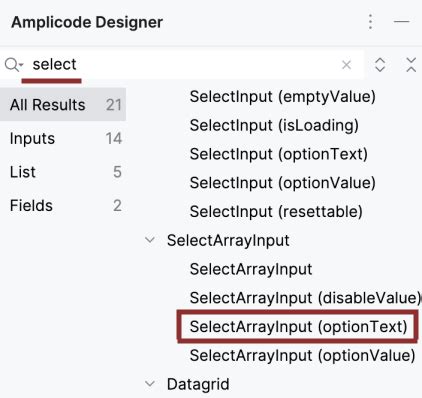
Task: Show the All Results category
Action: (63, 105)
